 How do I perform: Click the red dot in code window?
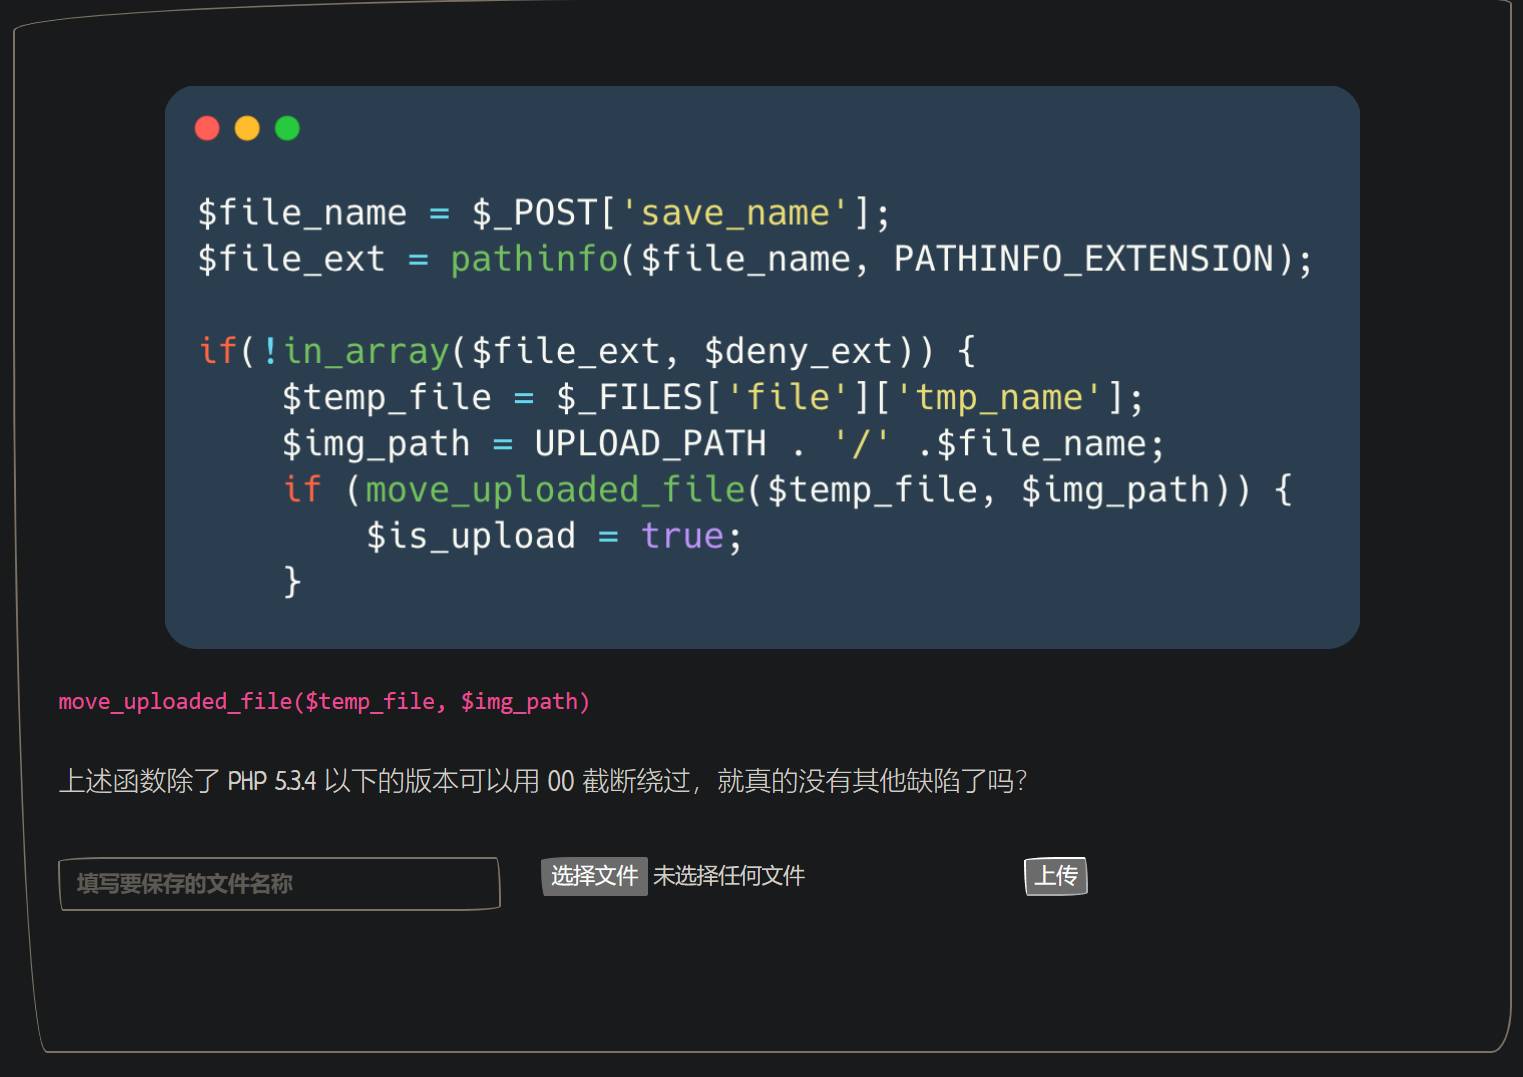[207, 128]
